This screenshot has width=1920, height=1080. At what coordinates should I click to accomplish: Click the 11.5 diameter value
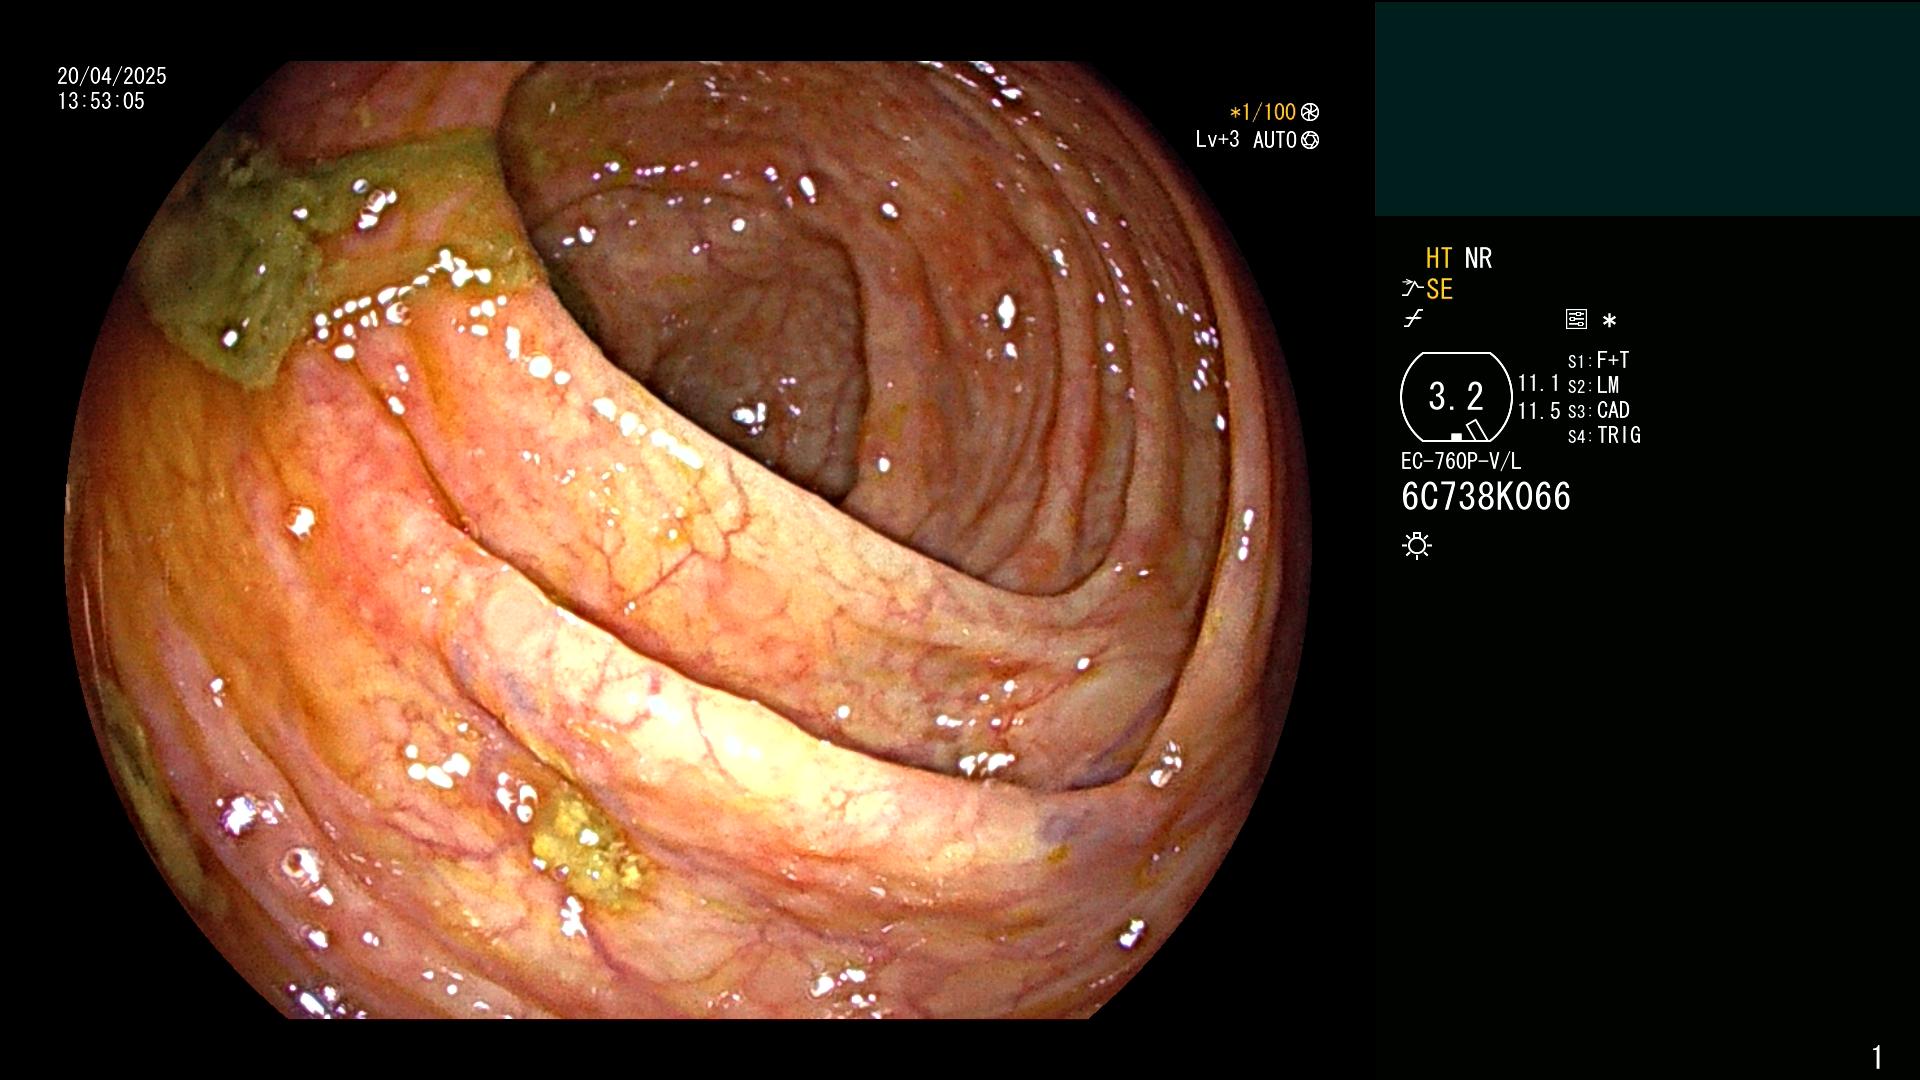click(x=1539, y=411)
